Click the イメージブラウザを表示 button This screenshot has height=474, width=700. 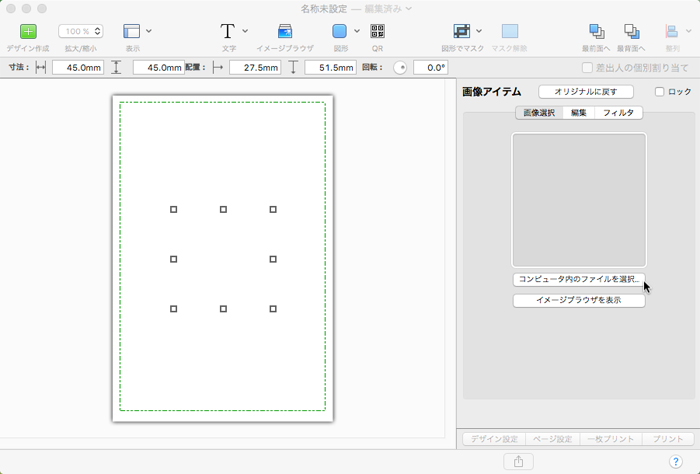coord(578,300)
